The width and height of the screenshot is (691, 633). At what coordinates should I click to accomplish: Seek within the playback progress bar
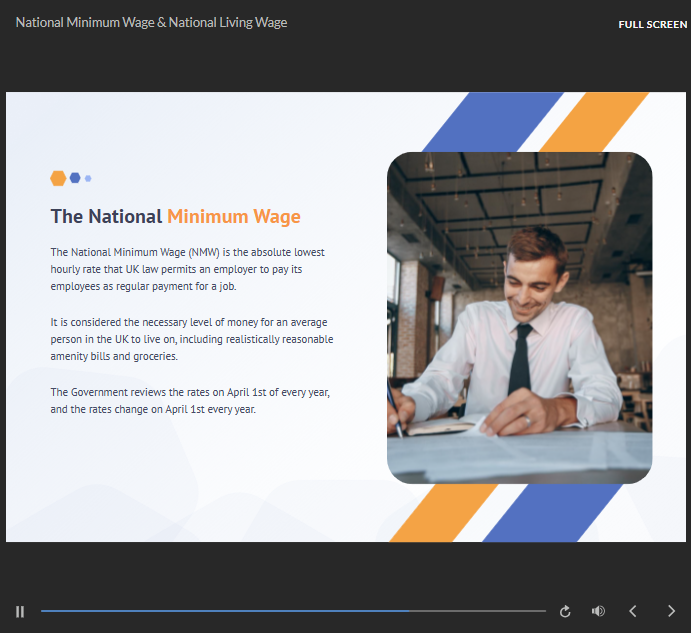(293, 611)
